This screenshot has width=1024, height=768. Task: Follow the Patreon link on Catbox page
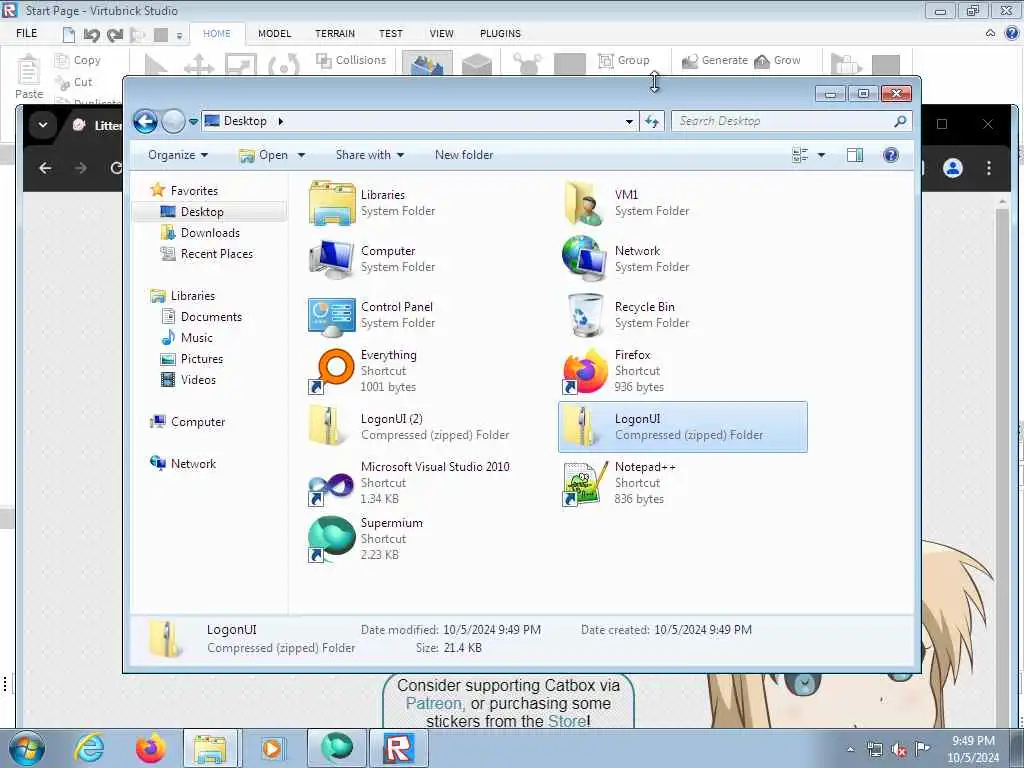click(434, 703)
